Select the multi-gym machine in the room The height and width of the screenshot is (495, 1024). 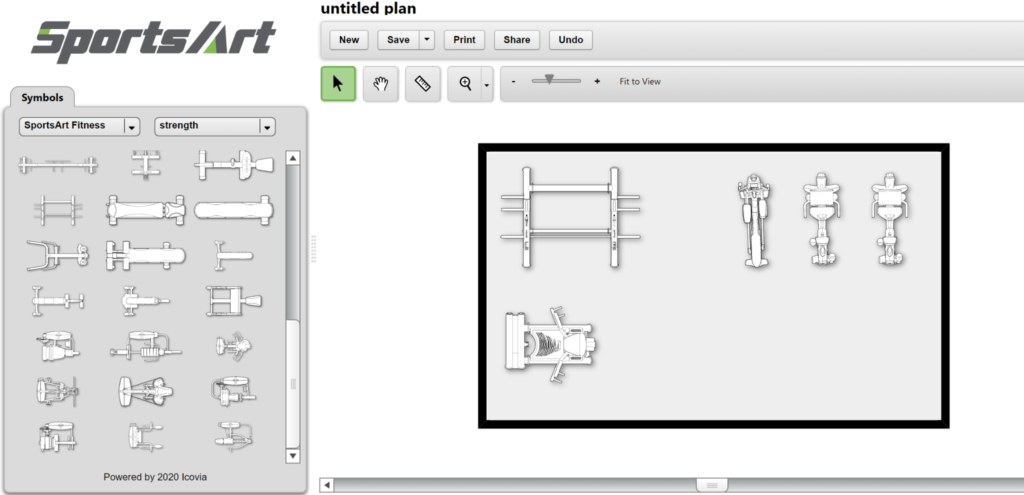pyautogui.click(x=551, y=345)
